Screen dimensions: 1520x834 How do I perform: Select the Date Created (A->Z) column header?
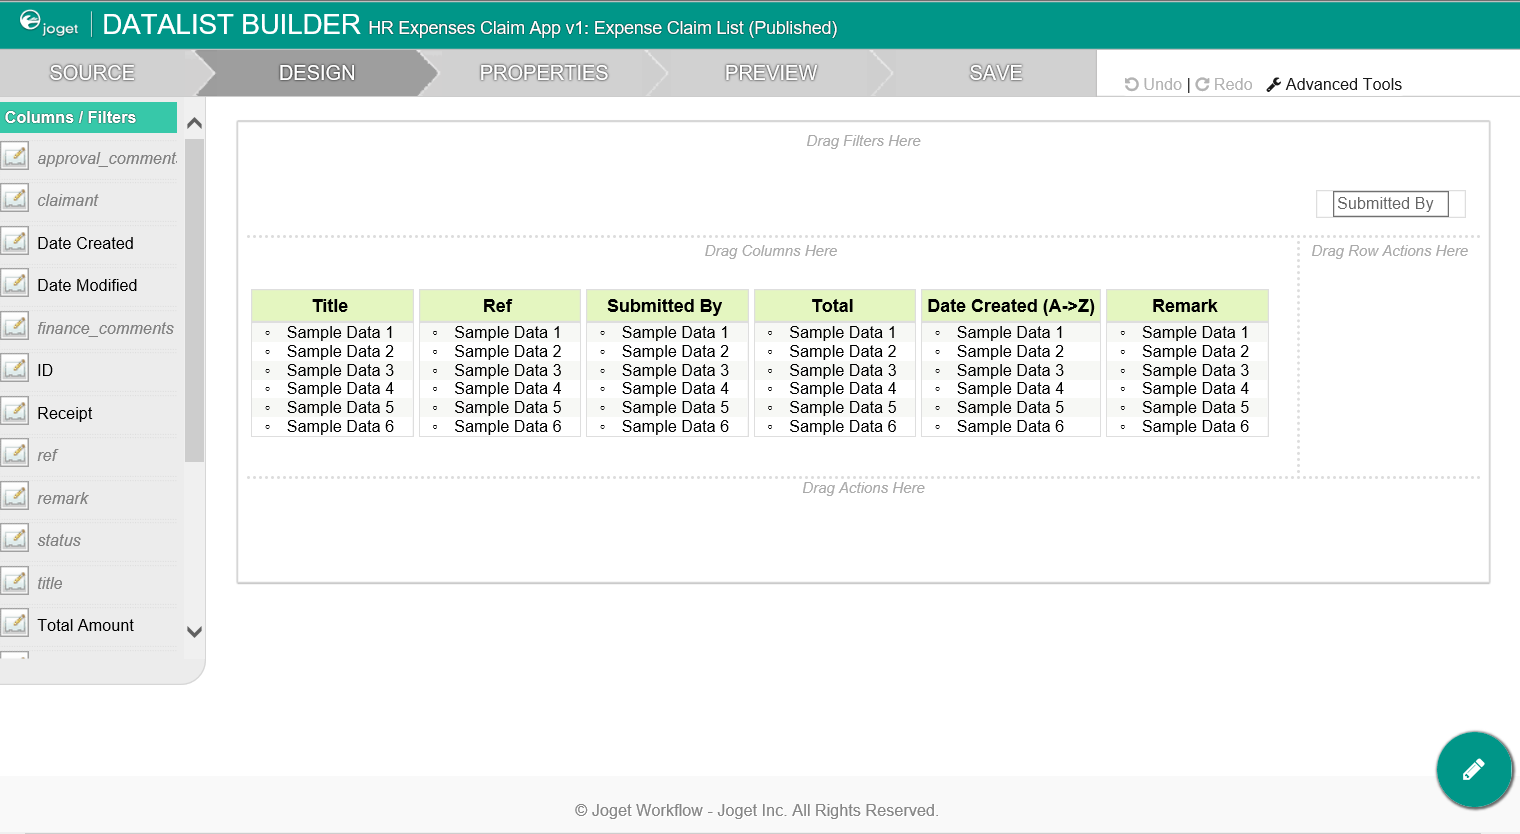[1010, 306]
